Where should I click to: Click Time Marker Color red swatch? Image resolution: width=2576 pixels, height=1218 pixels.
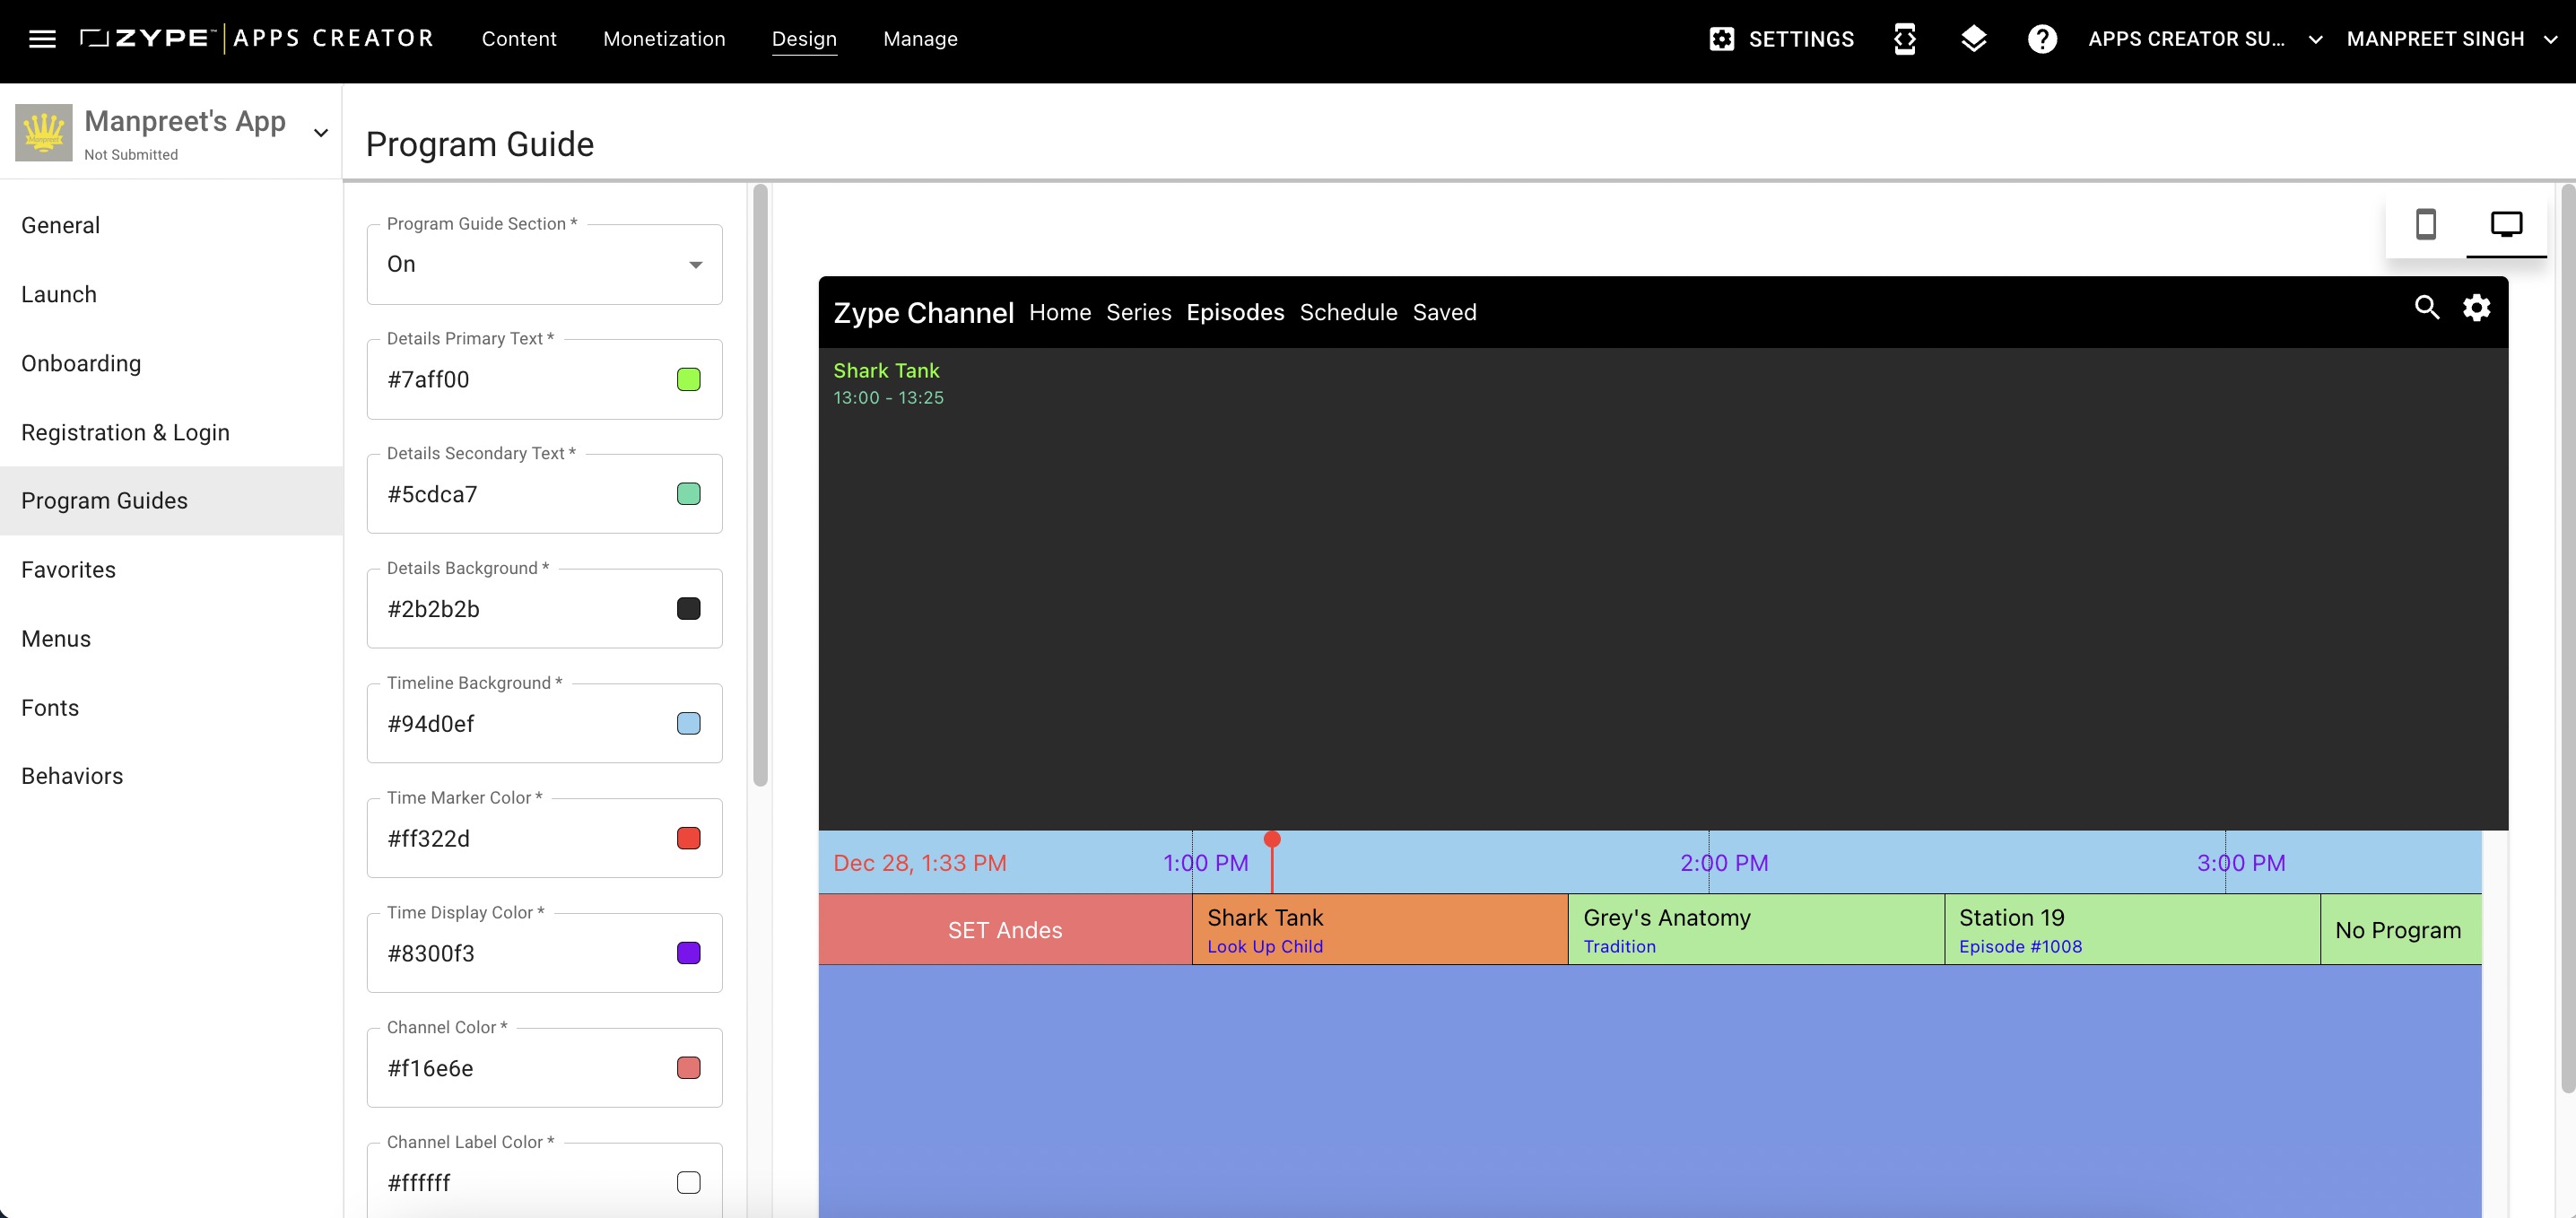coord(689,838)
